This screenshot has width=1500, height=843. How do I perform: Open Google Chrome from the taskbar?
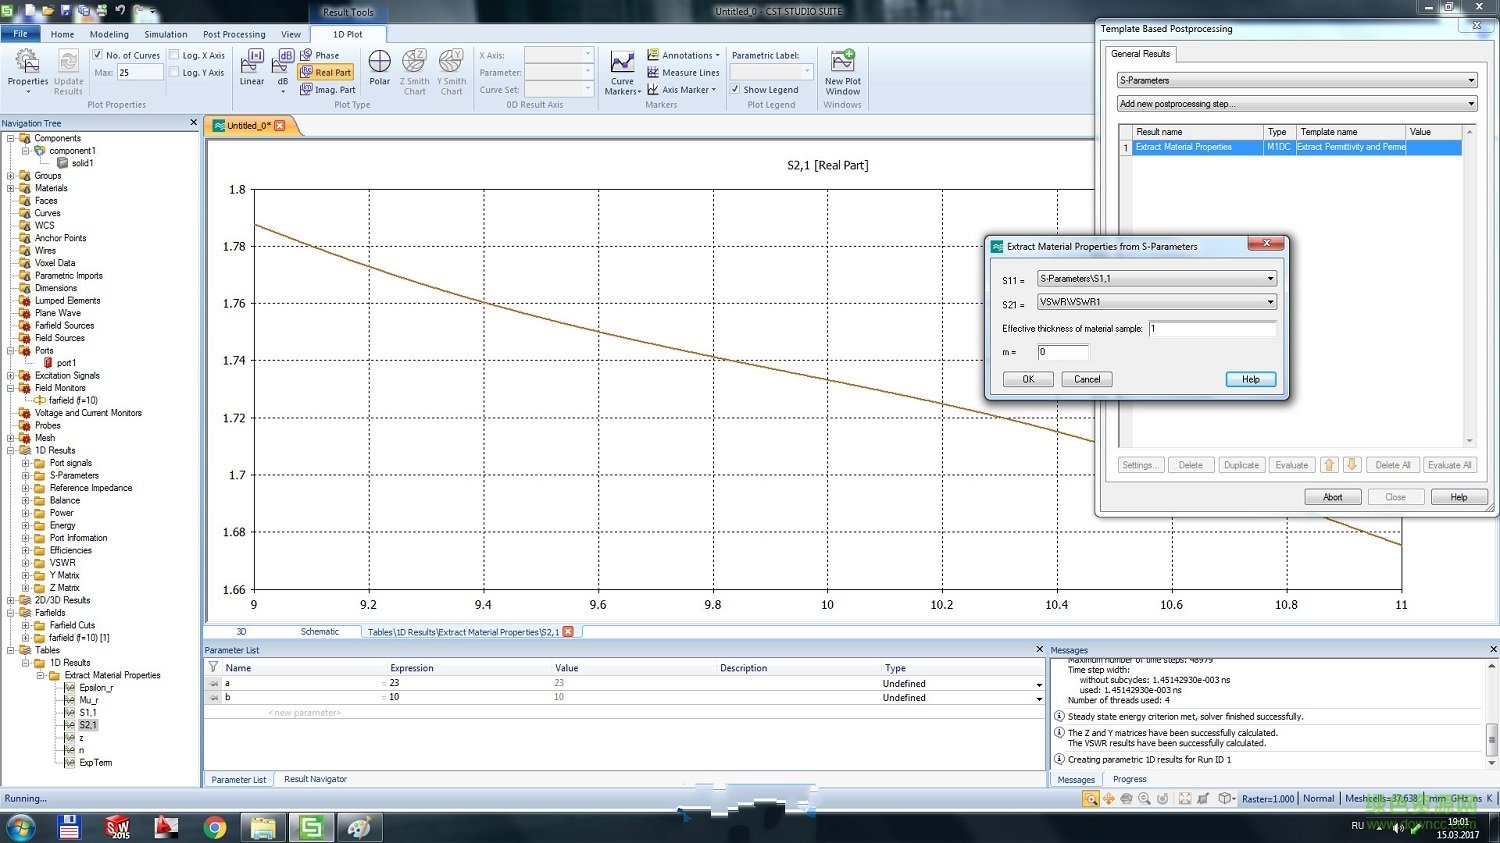point(214,827)
